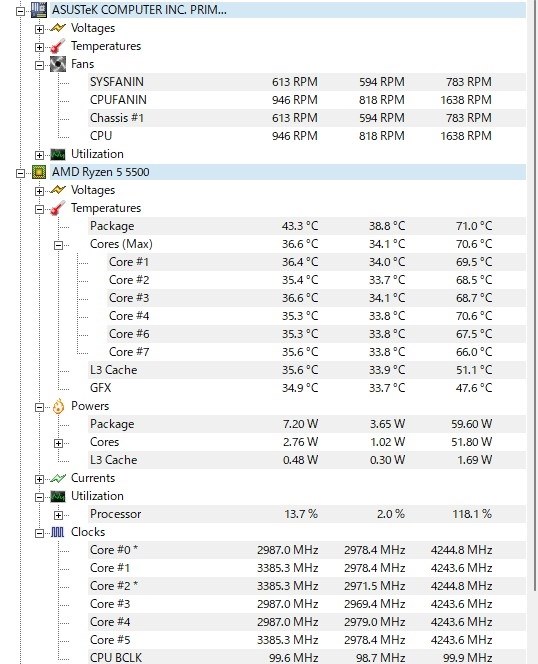Screen dimensions: 538x664
Task: Select the Core #2 * clock row
Action: (307, 586)
